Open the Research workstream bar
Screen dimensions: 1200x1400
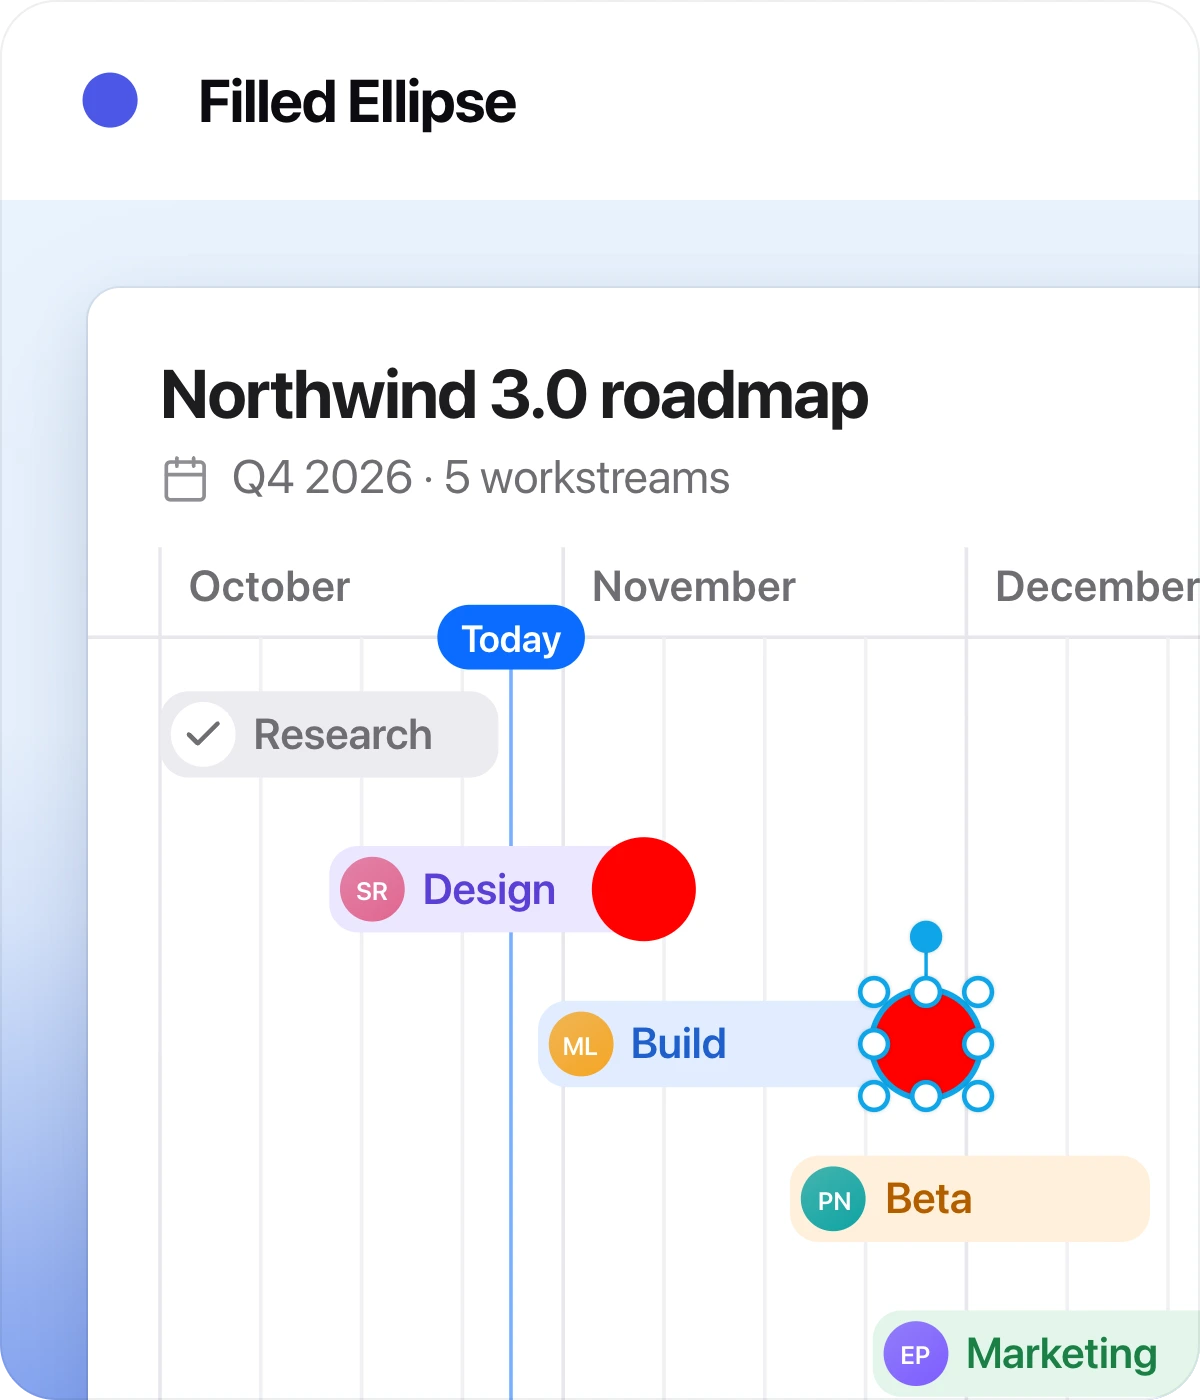(x=329, y=734)
